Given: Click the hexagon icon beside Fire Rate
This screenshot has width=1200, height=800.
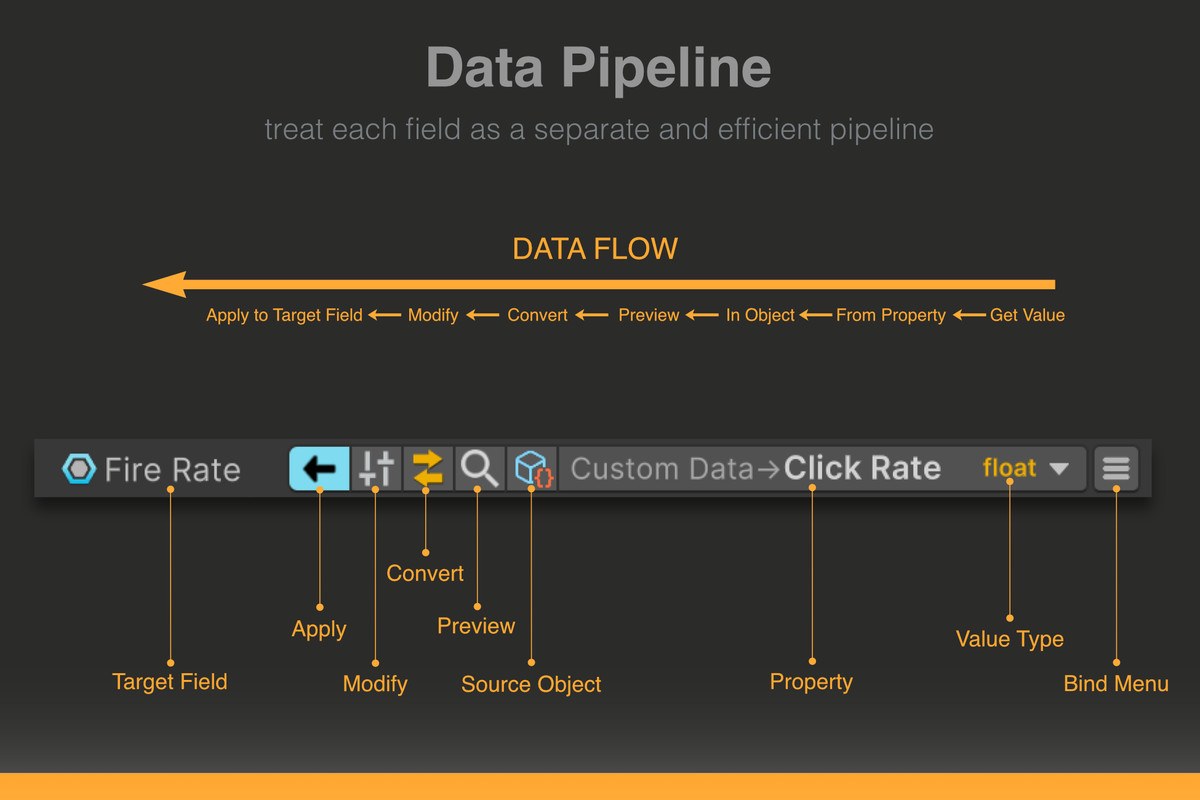Looking at the screenshot, I should pos(79,469).
